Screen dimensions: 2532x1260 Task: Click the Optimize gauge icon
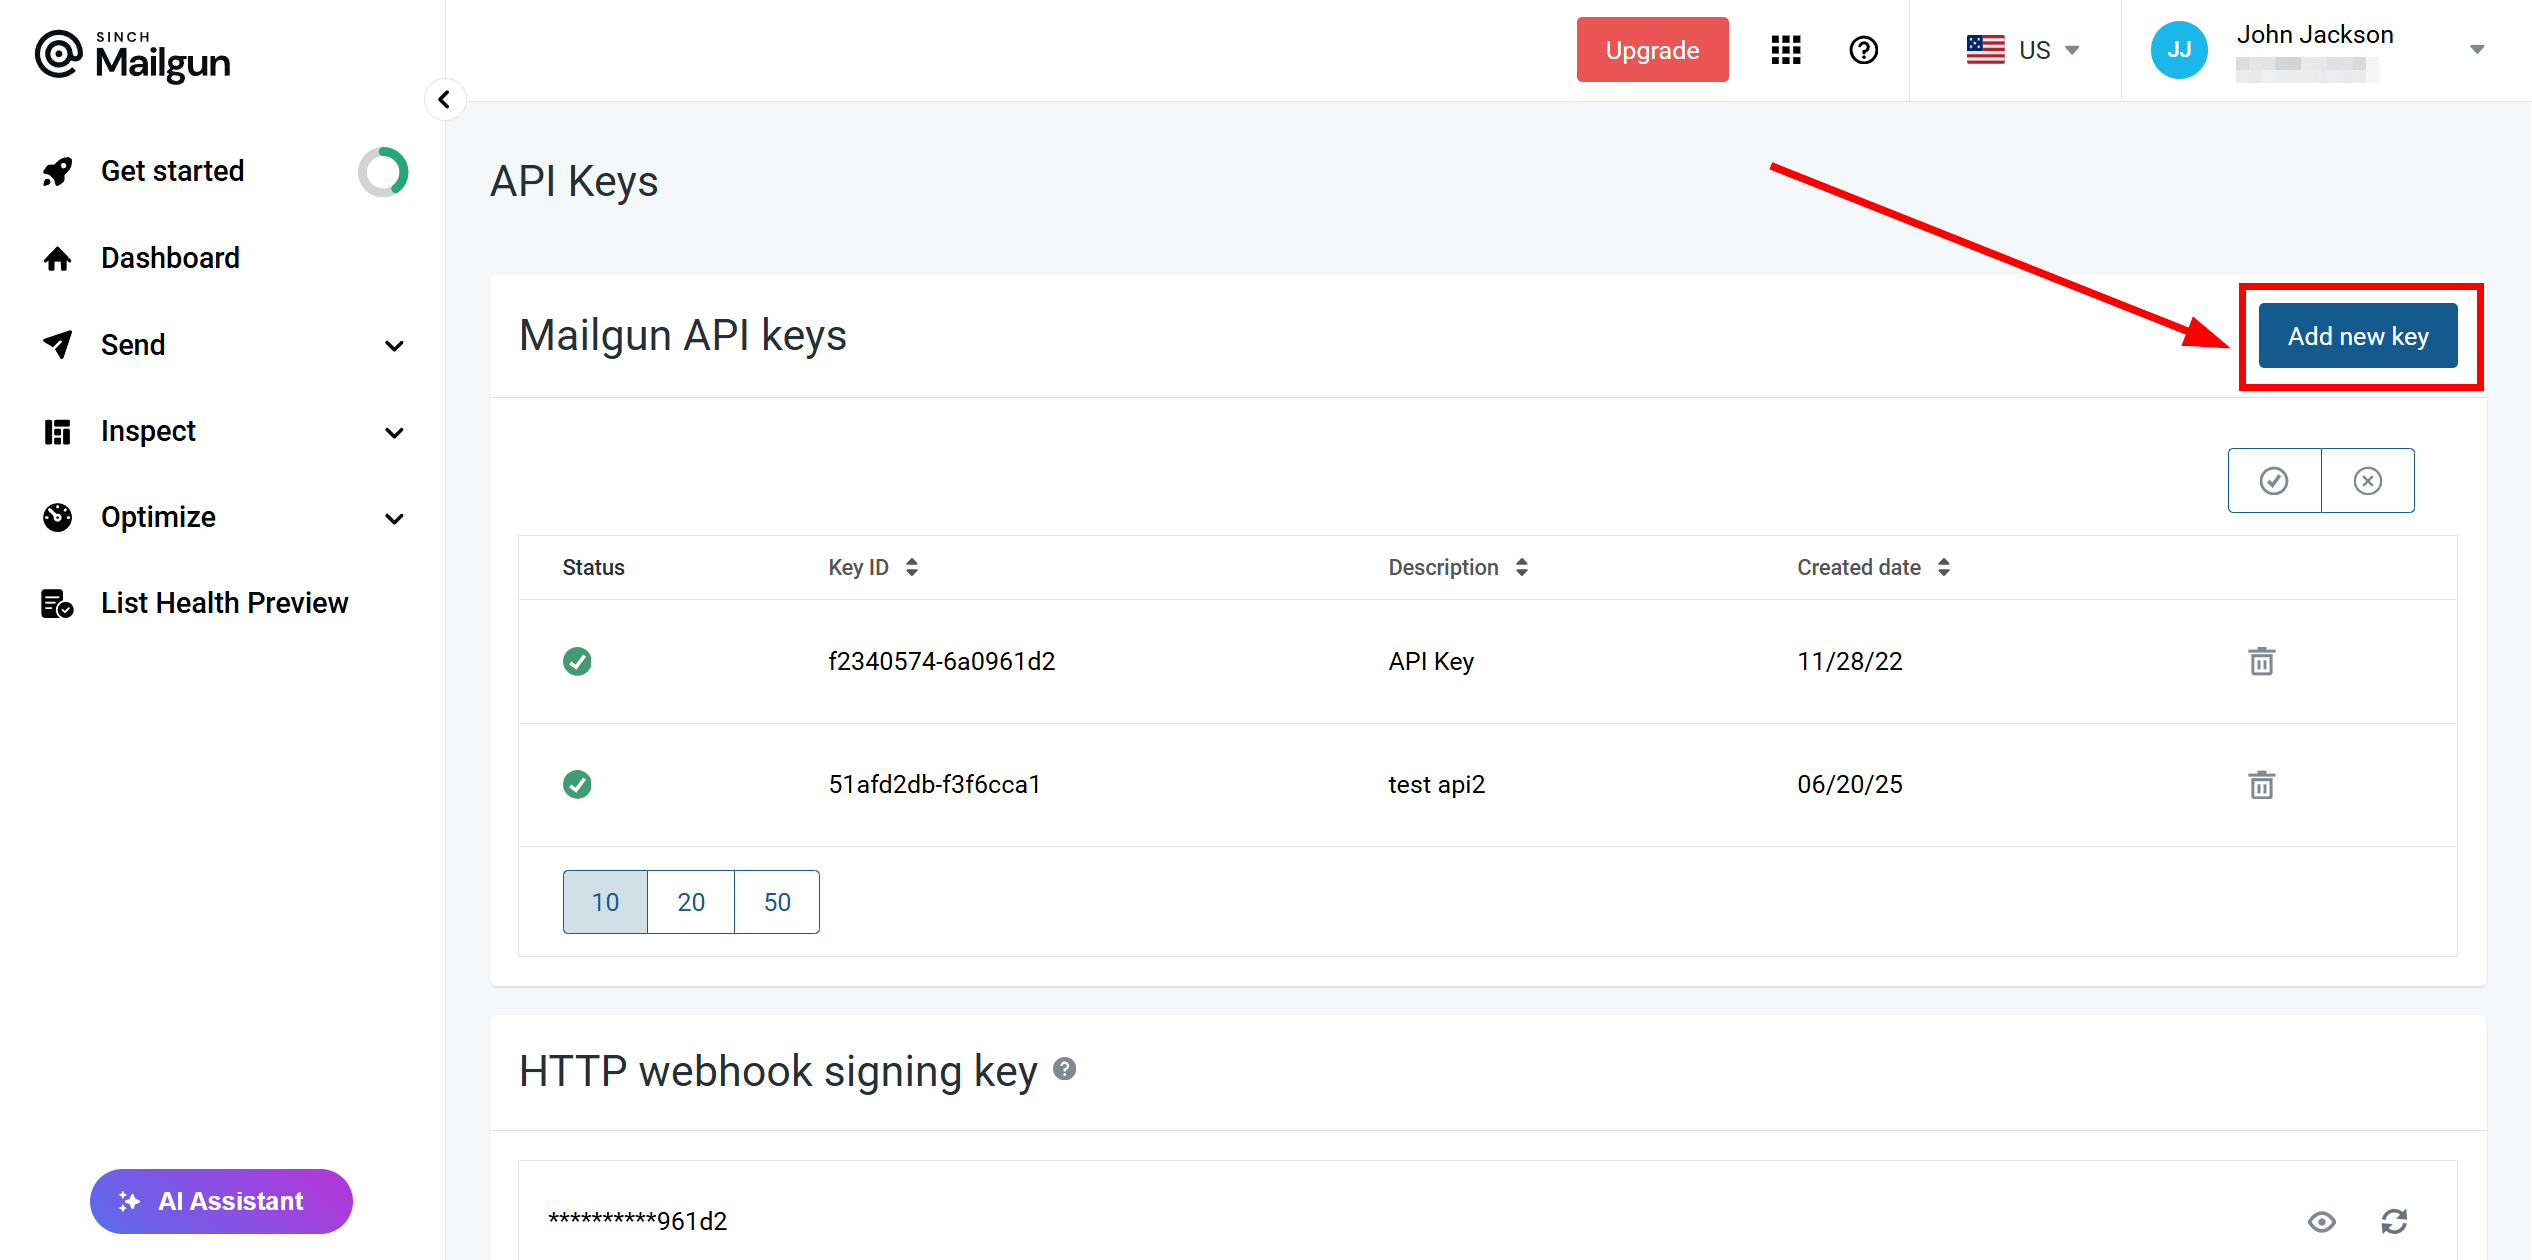click(x=58, y=517)
